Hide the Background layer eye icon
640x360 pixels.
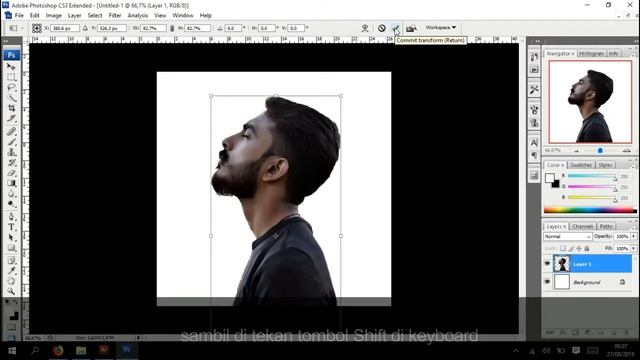click(547, 282)
